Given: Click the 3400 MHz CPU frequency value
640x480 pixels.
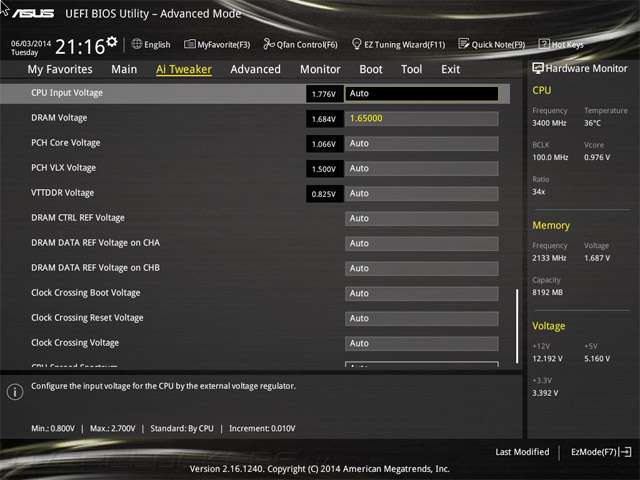Looking at the screenshot, I should pos(549,123).
